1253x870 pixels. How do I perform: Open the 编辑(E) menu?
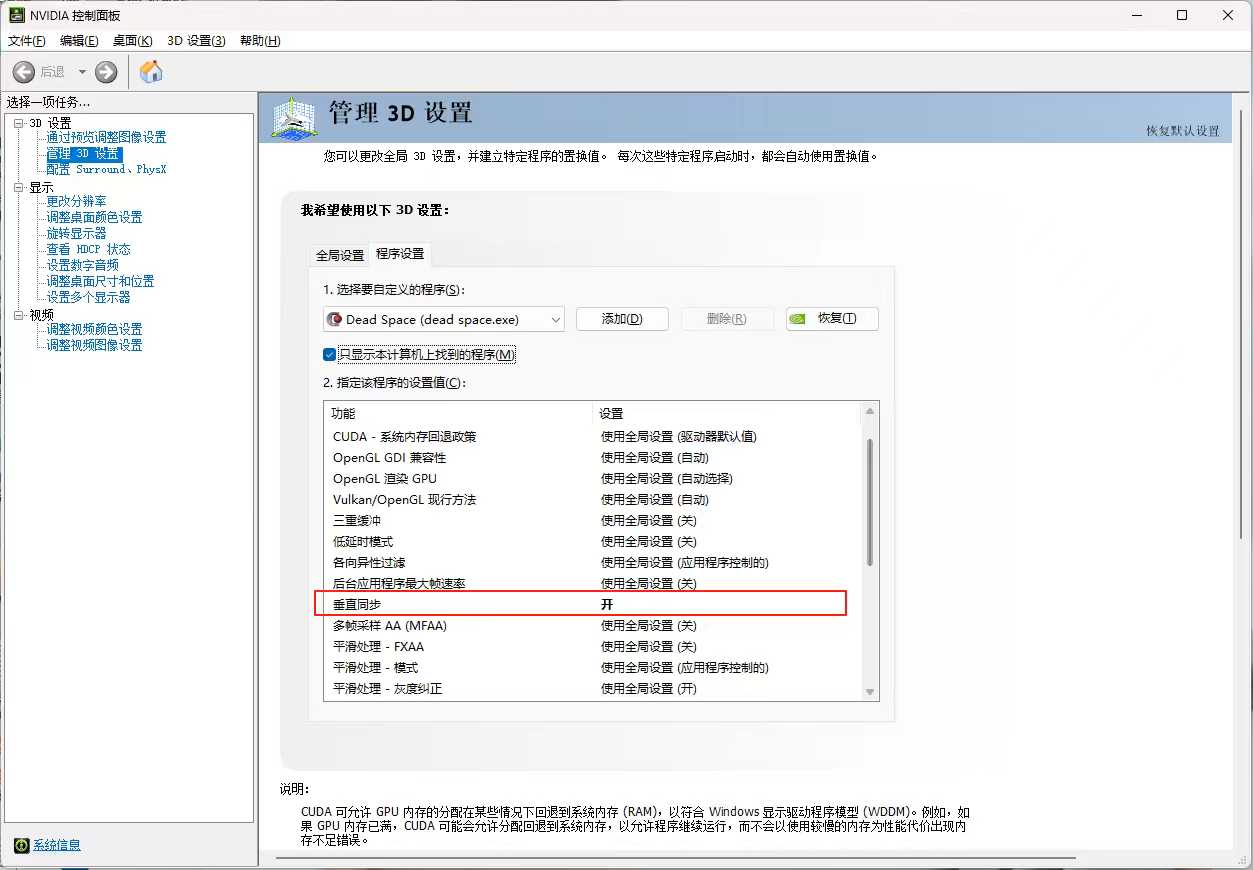pyautogui.click(x=79, y=41)
